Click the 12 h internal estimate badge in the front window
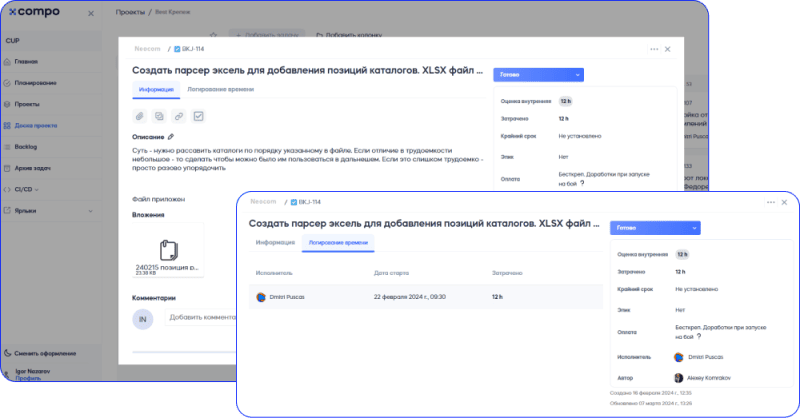The height and width of the screenshot is (418, 800). tap(682, 254)
